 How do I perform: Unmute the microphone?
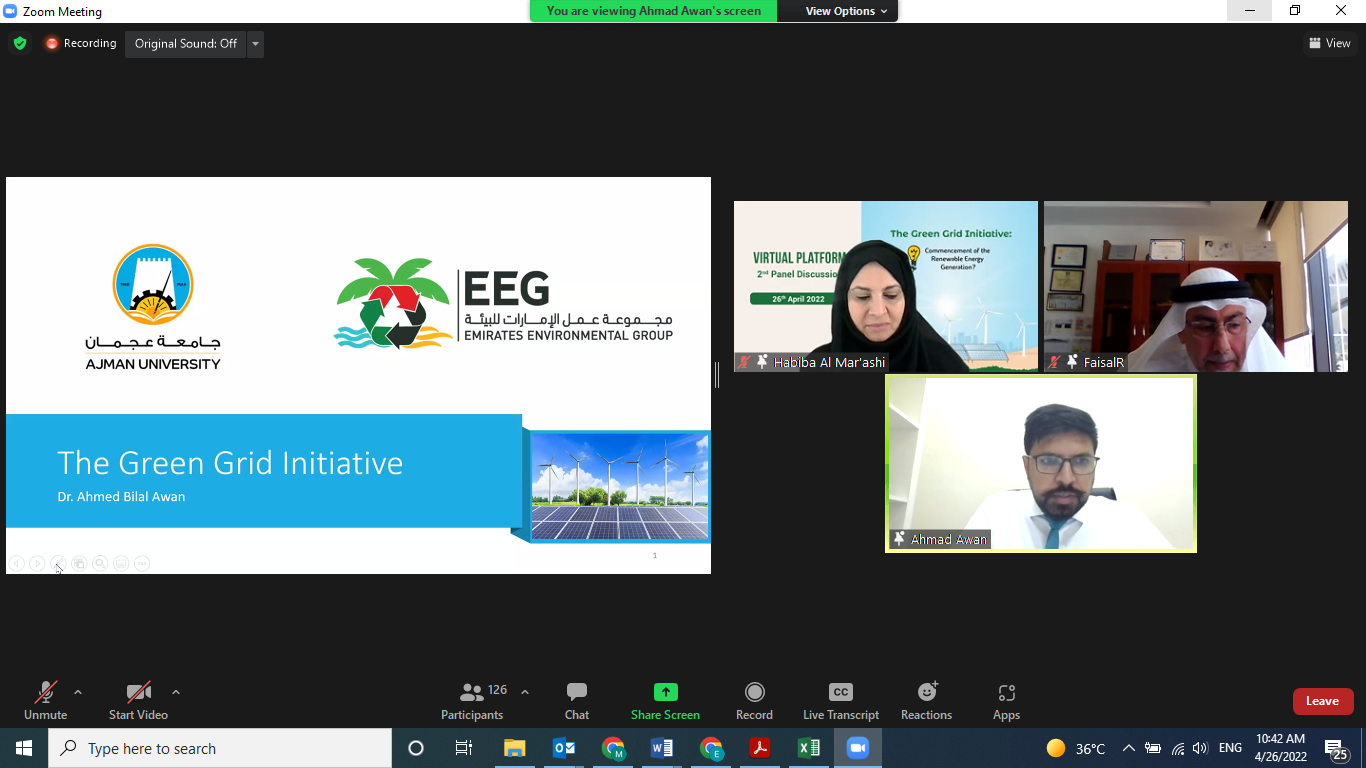coord(45,700)
